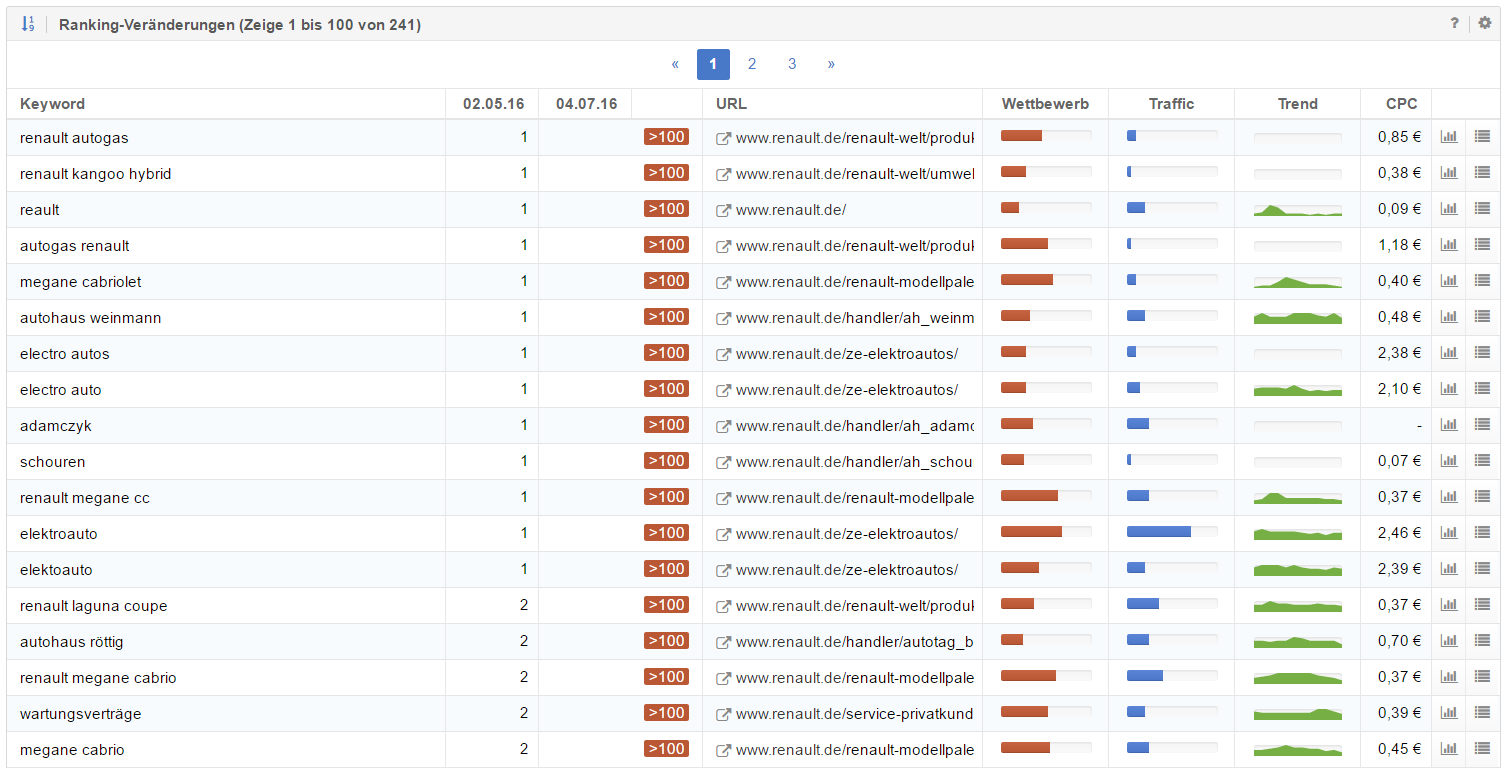
Task: Open URL link for wartungsverträge row
Action: pos(855,714)
